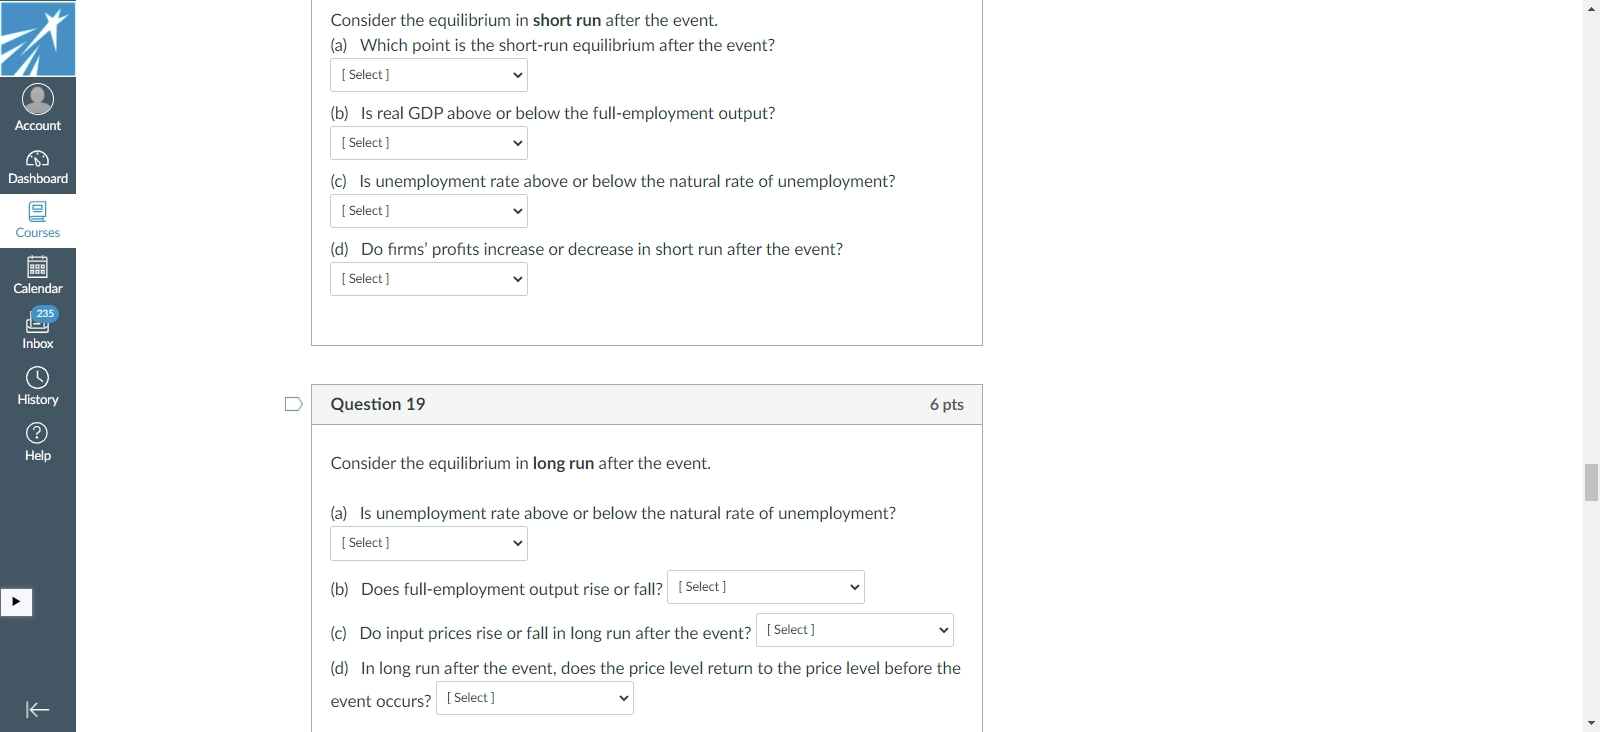This screenshot has width=1600, height=732.
Task: Open the Account panel in the sidebar
Action: point(37,107)
